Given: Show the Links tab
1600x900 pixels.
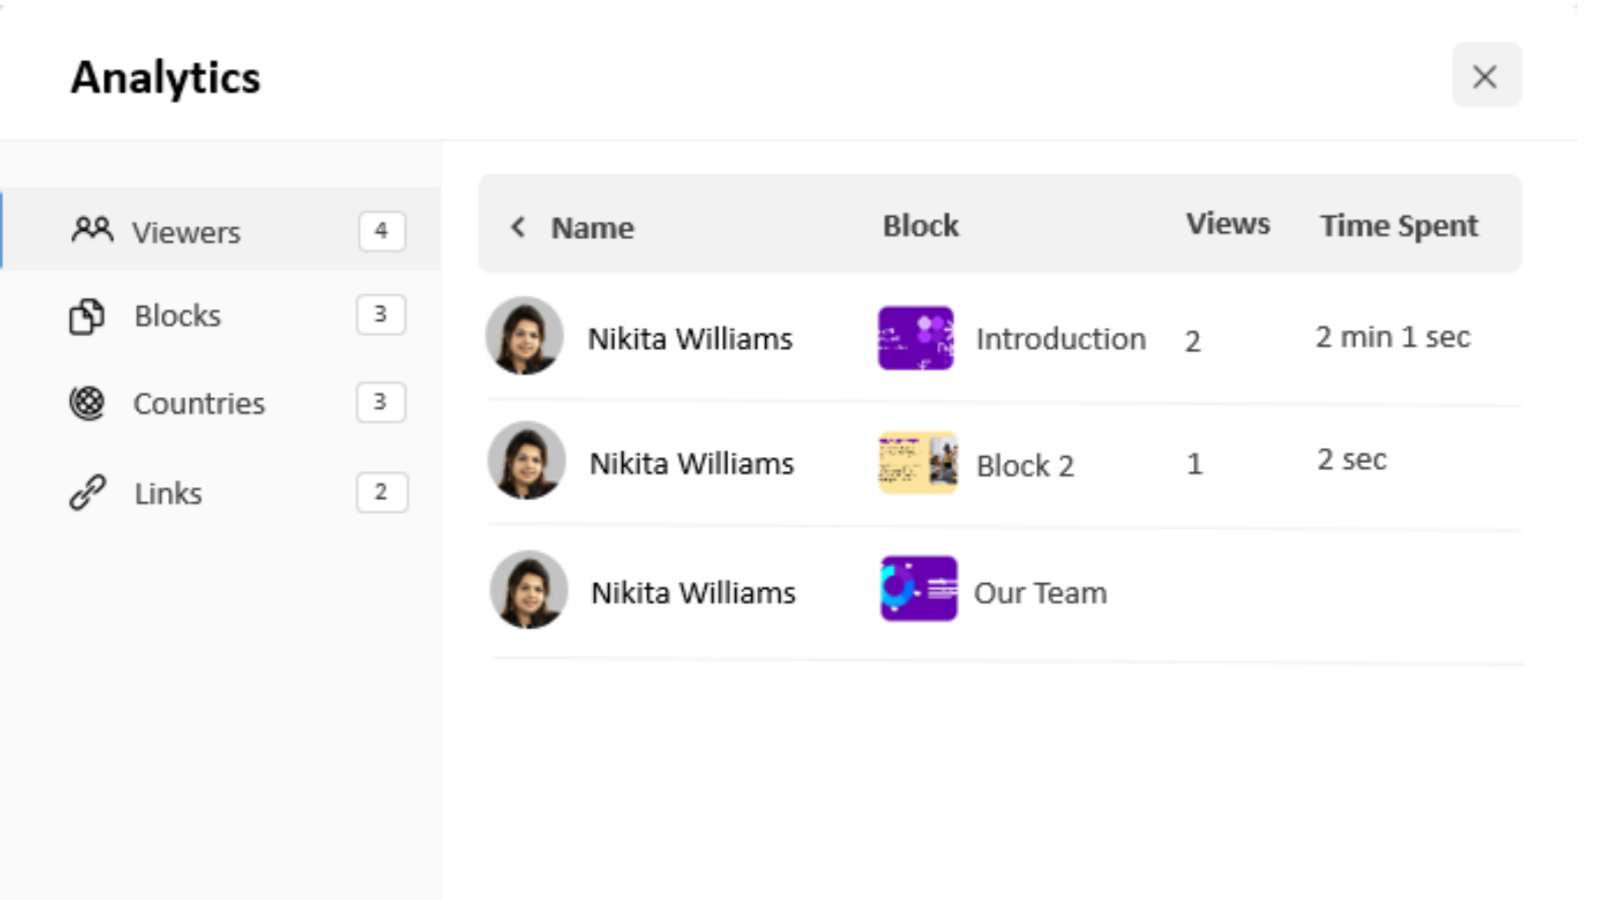Looking at the screenshot, I should point(168,494).
